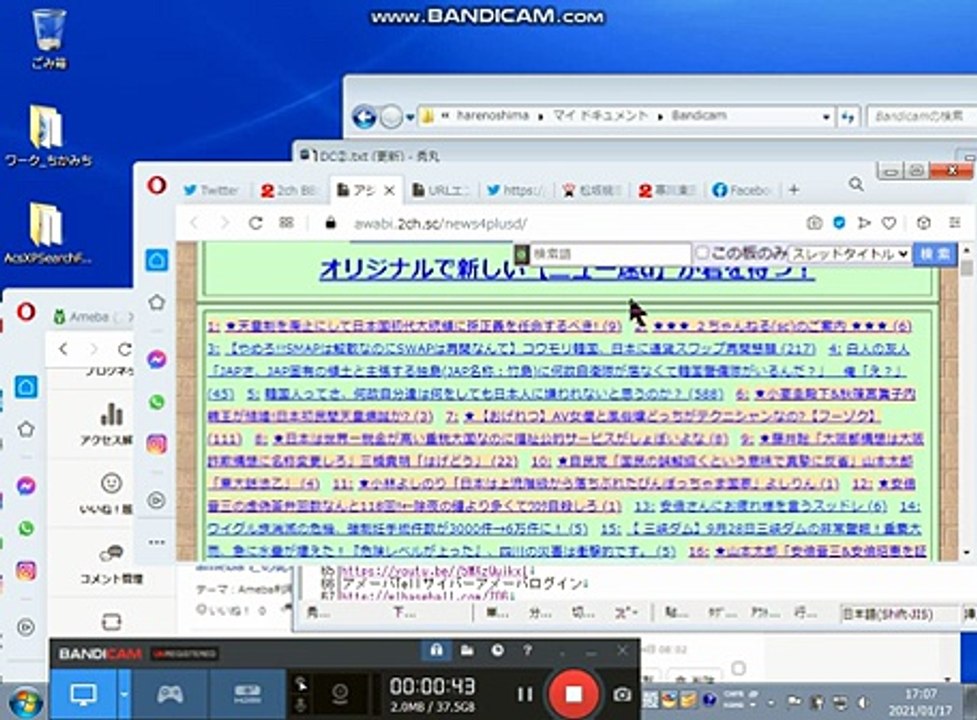Open the Bandicam clock schedule icon
977x720 pixels.
[x=497, y=651]
